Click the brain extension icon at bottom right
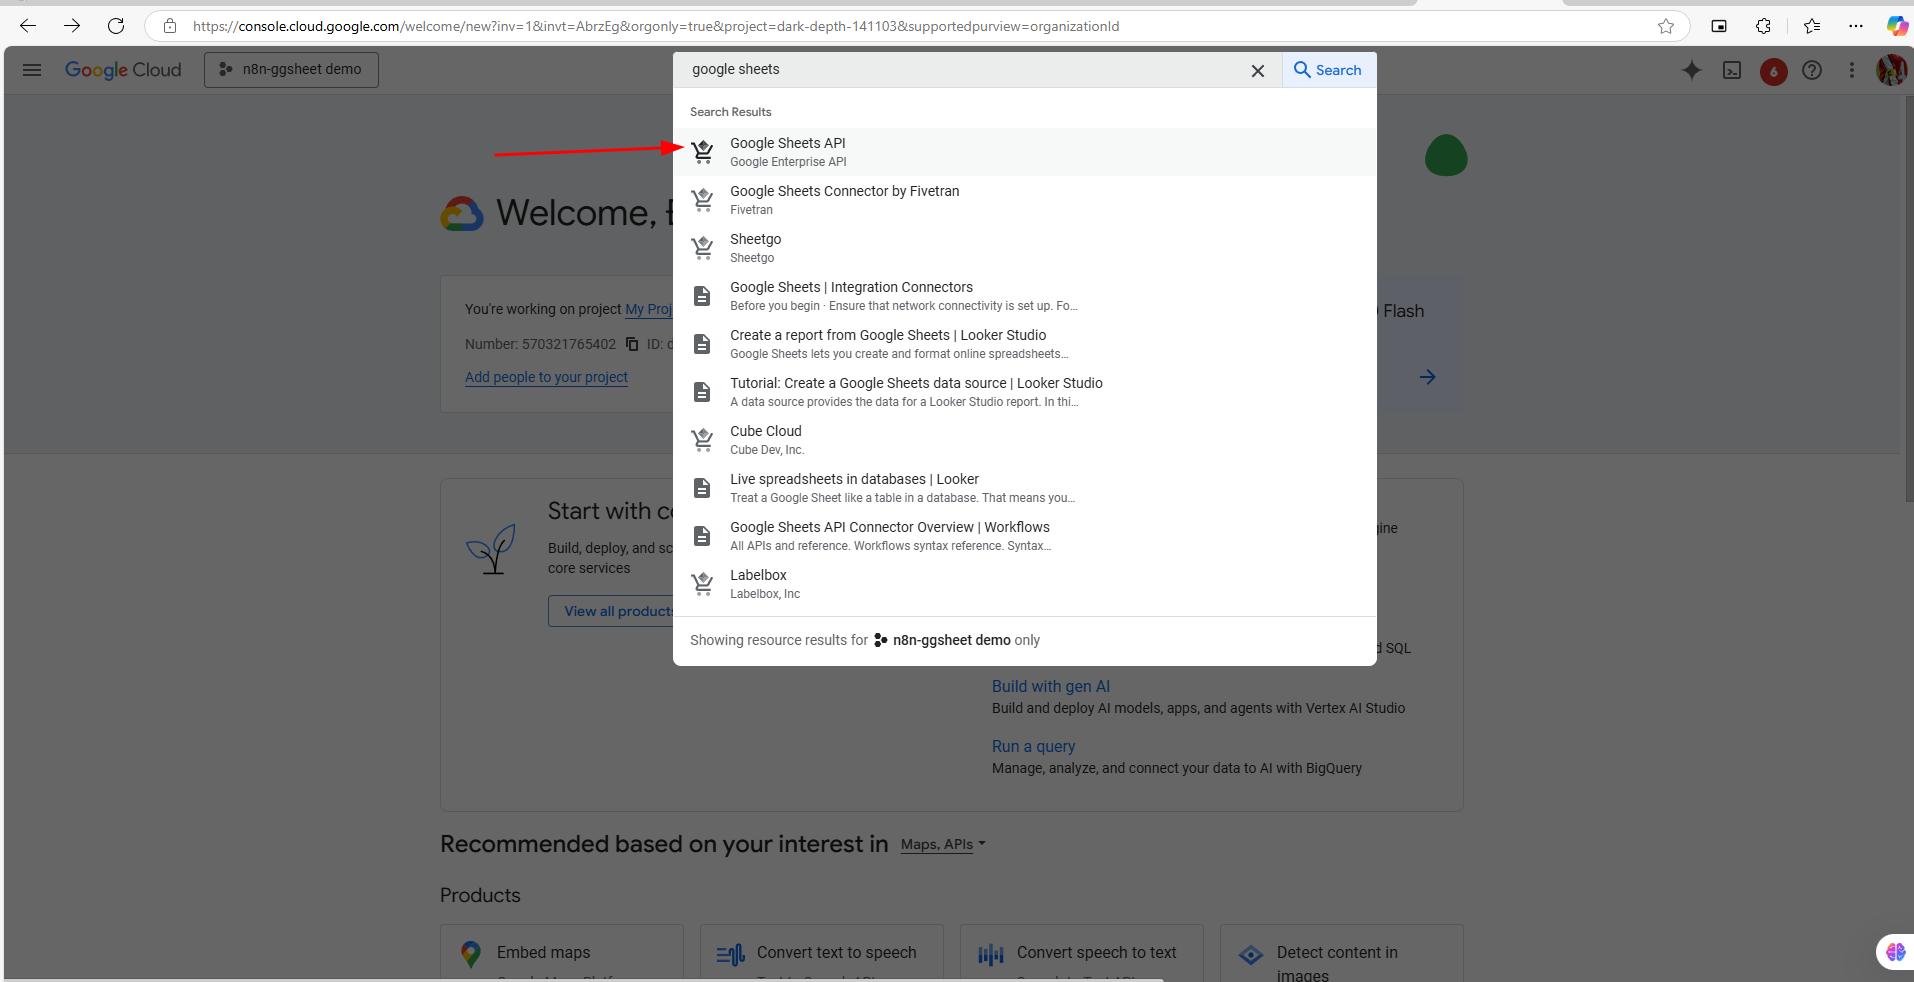 coord(1895,952)
